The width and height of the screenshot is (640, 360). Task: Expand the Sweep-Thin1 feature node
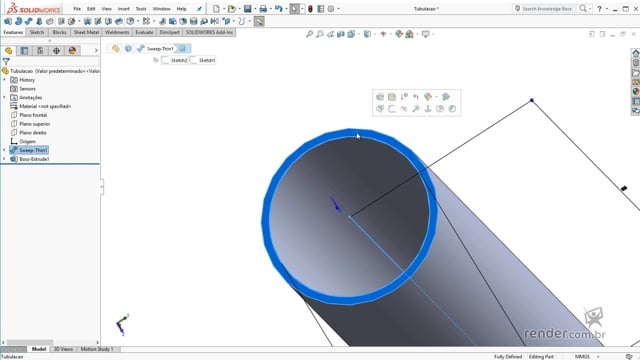(4, 150)
